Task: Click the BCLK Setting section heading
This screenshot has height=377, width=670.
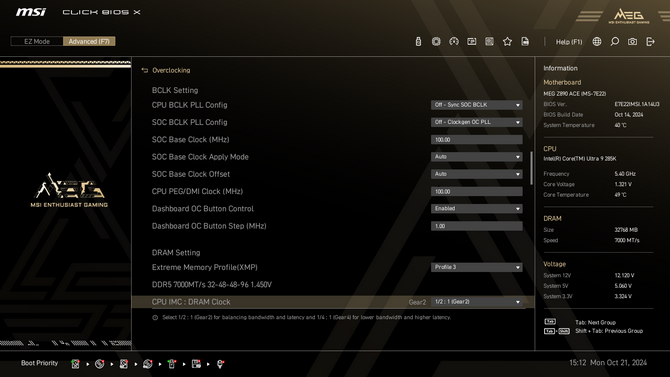Action: [175, 90]
